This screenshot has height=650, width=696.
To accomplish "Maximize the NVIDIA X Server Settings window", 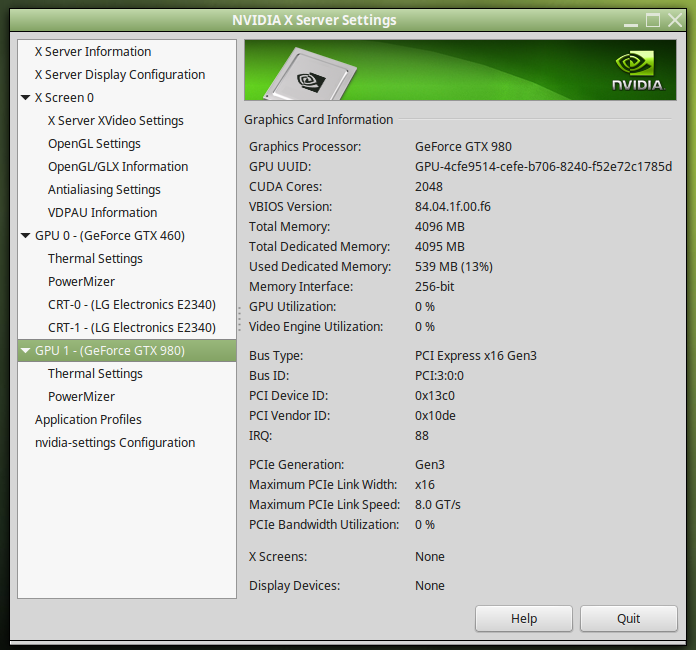I will pos(652,20).
